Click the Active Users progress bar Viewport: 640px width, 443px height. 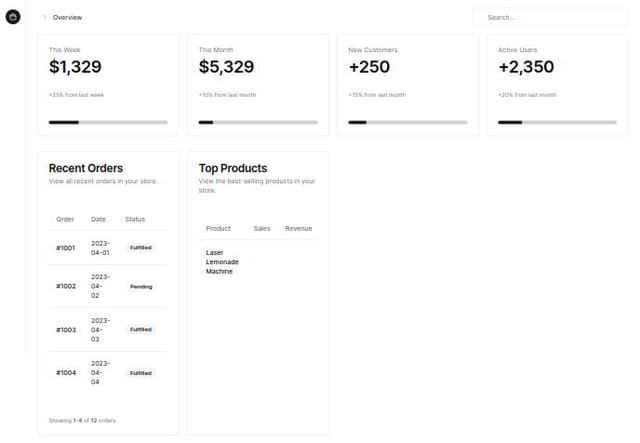(557, 122)
